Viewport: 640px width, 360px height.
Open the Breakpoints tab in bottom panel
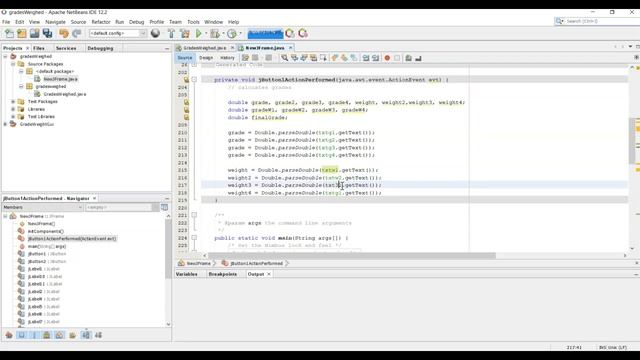(x=223, y=274)
